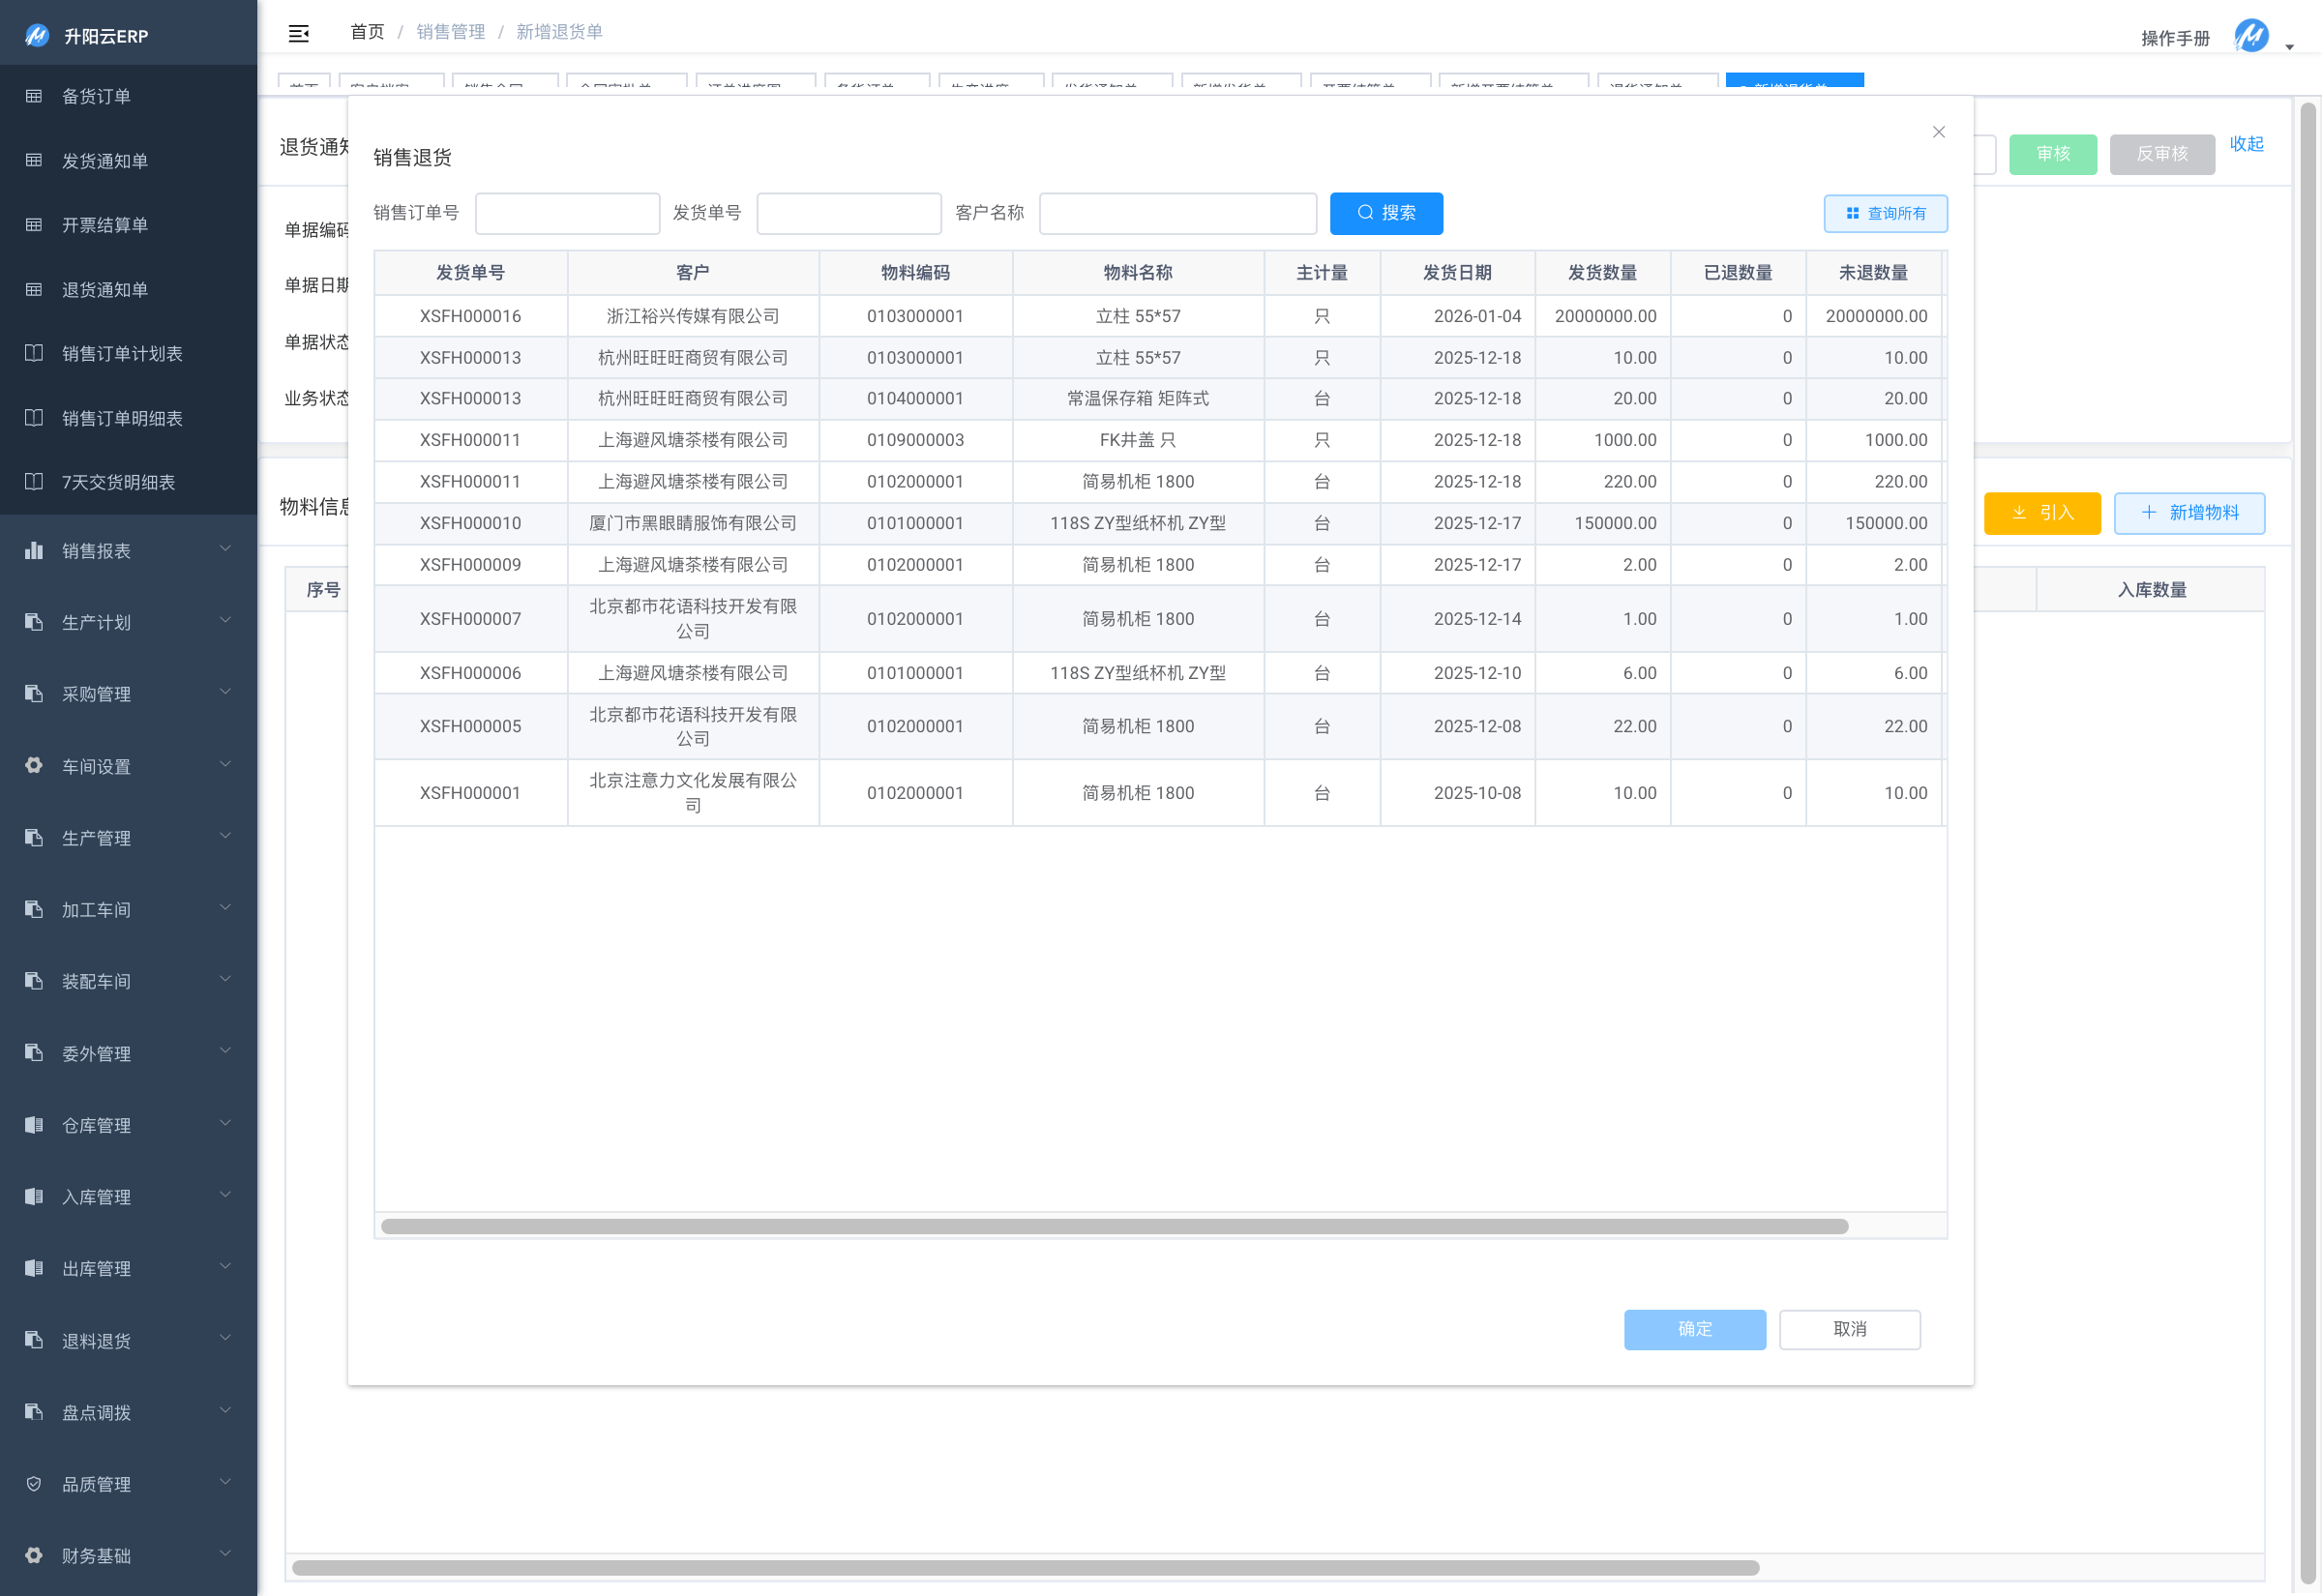The image size is (2322, 1596).
Task: Click the 7天交货明细表 book icon
Action: (34, 482)
